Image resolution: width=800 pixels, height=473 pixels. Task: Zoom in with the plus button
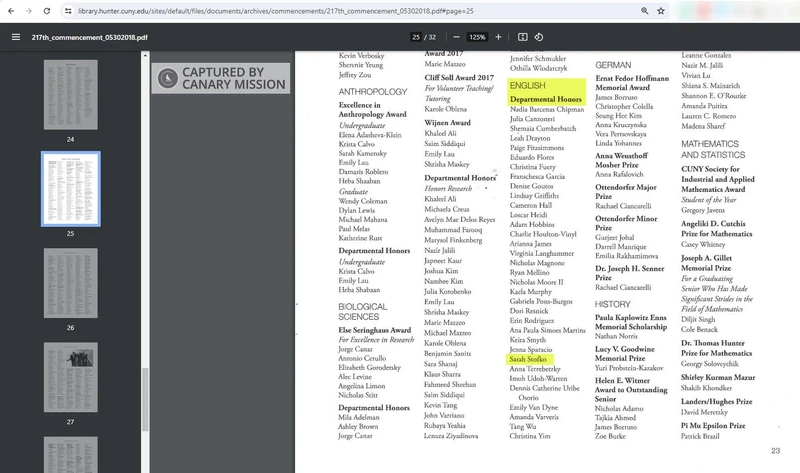499,37
